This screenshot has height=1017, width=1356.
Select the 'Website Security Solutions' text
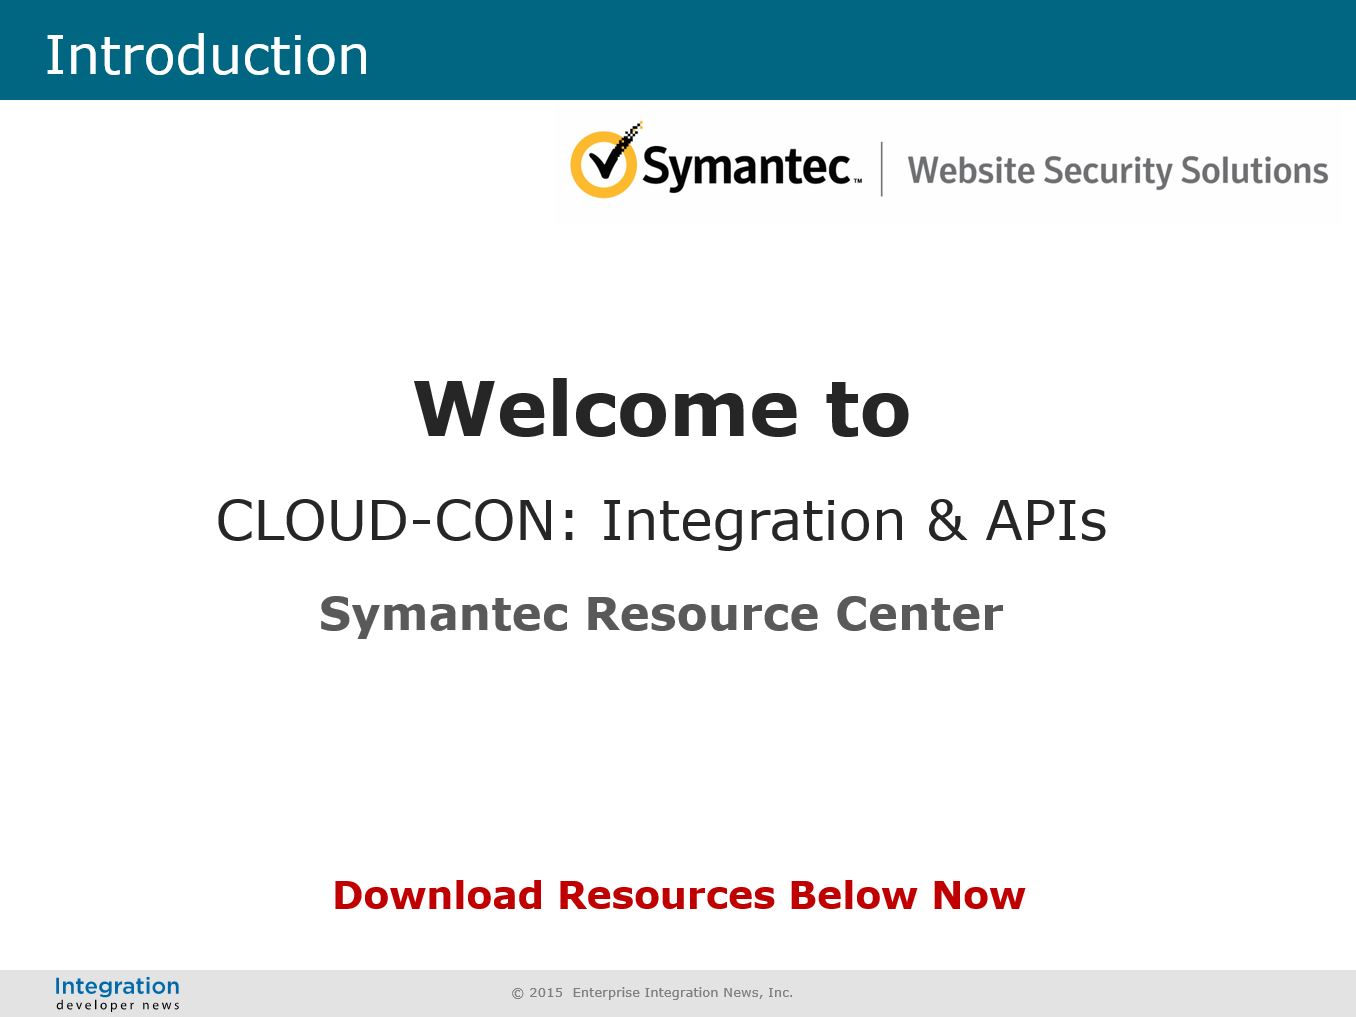pyautogui.click(x=1117, y=171)
